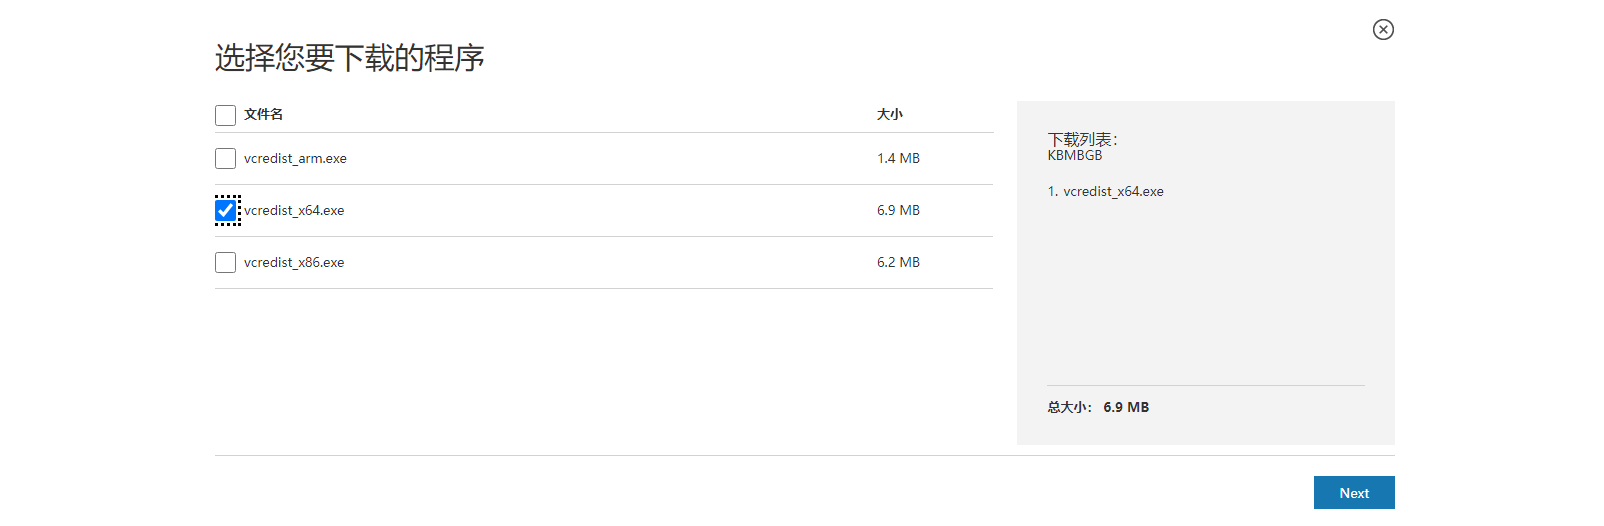Click the 1.4 MB size value
The image size is (1604, 526).
[x=898, y=159]
